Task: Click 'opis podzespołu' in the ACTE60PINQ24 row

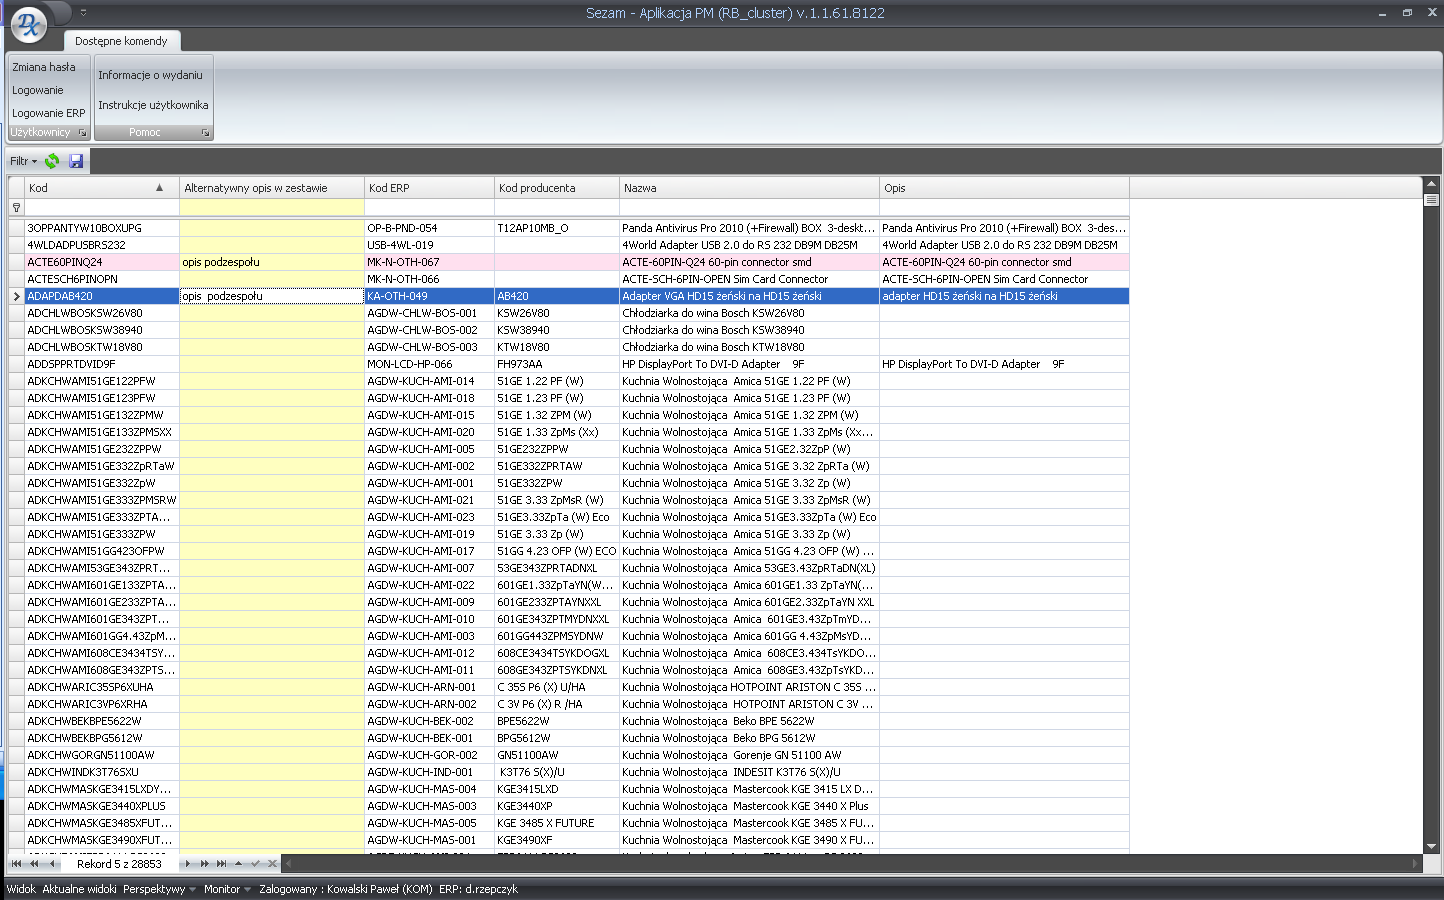Action: pos(221,262)
